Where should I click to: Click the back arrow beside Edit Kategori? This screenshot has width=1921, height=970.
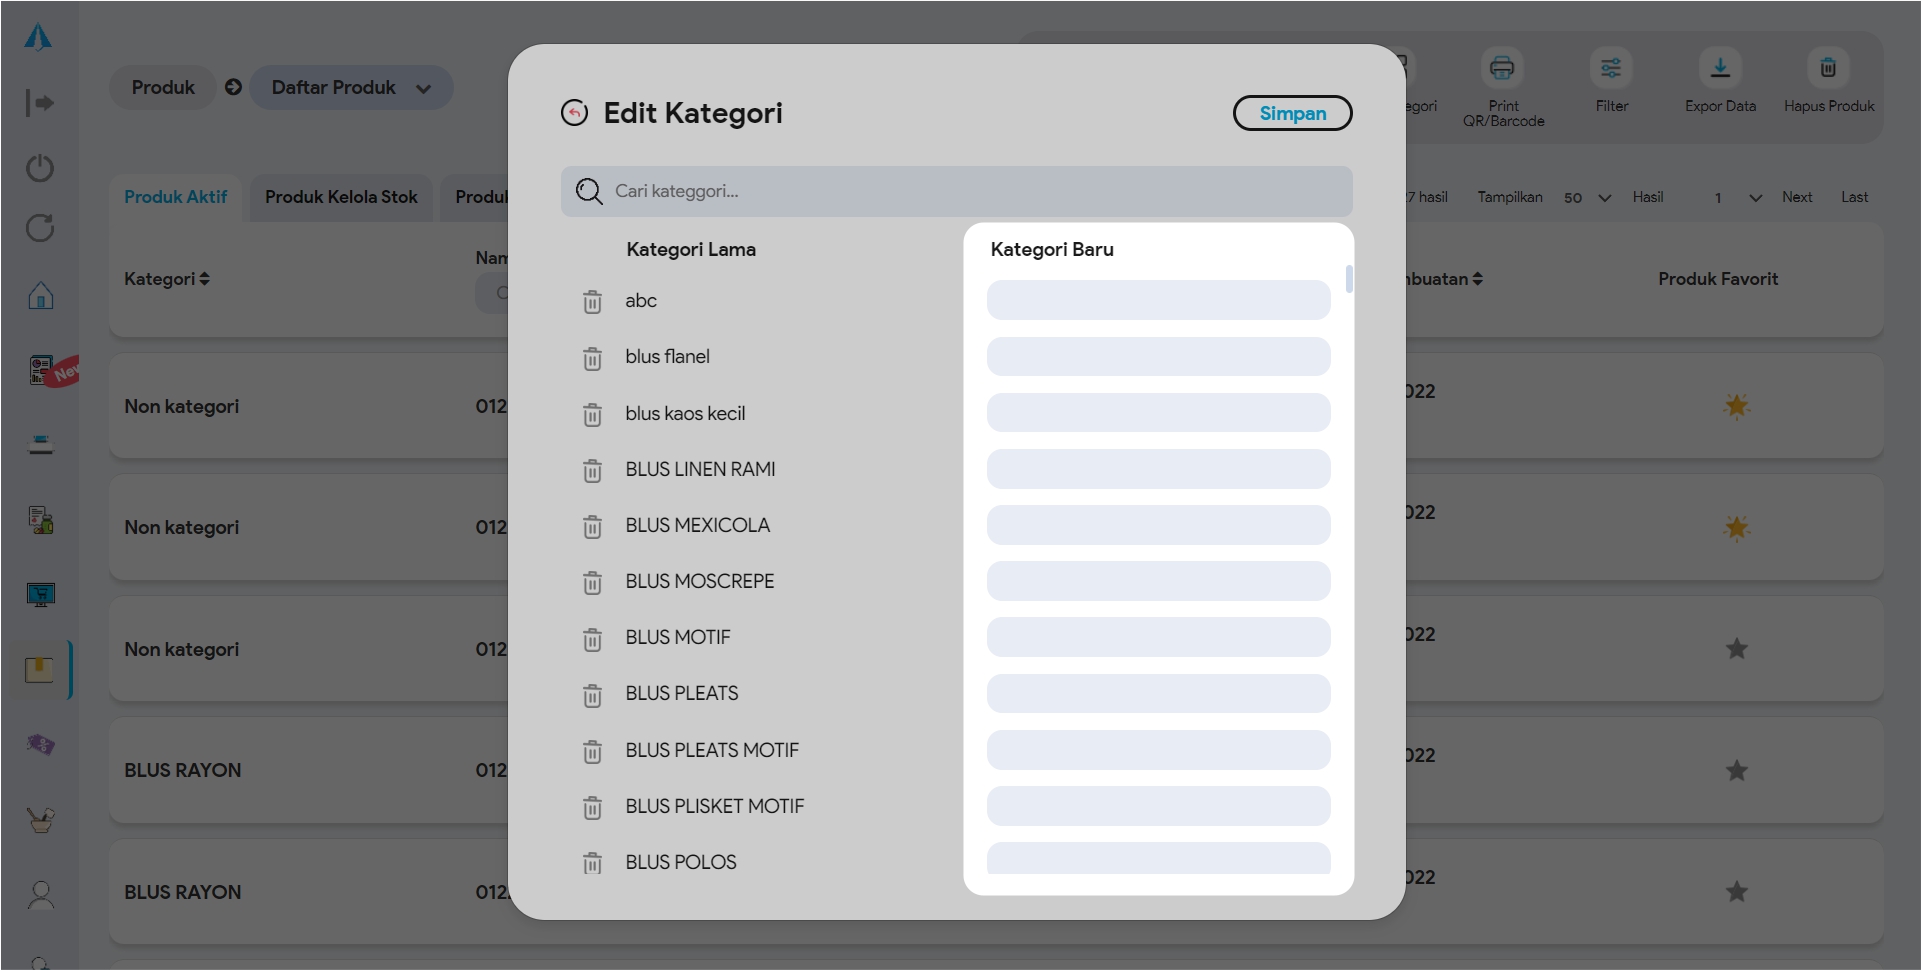click(574, 113)
